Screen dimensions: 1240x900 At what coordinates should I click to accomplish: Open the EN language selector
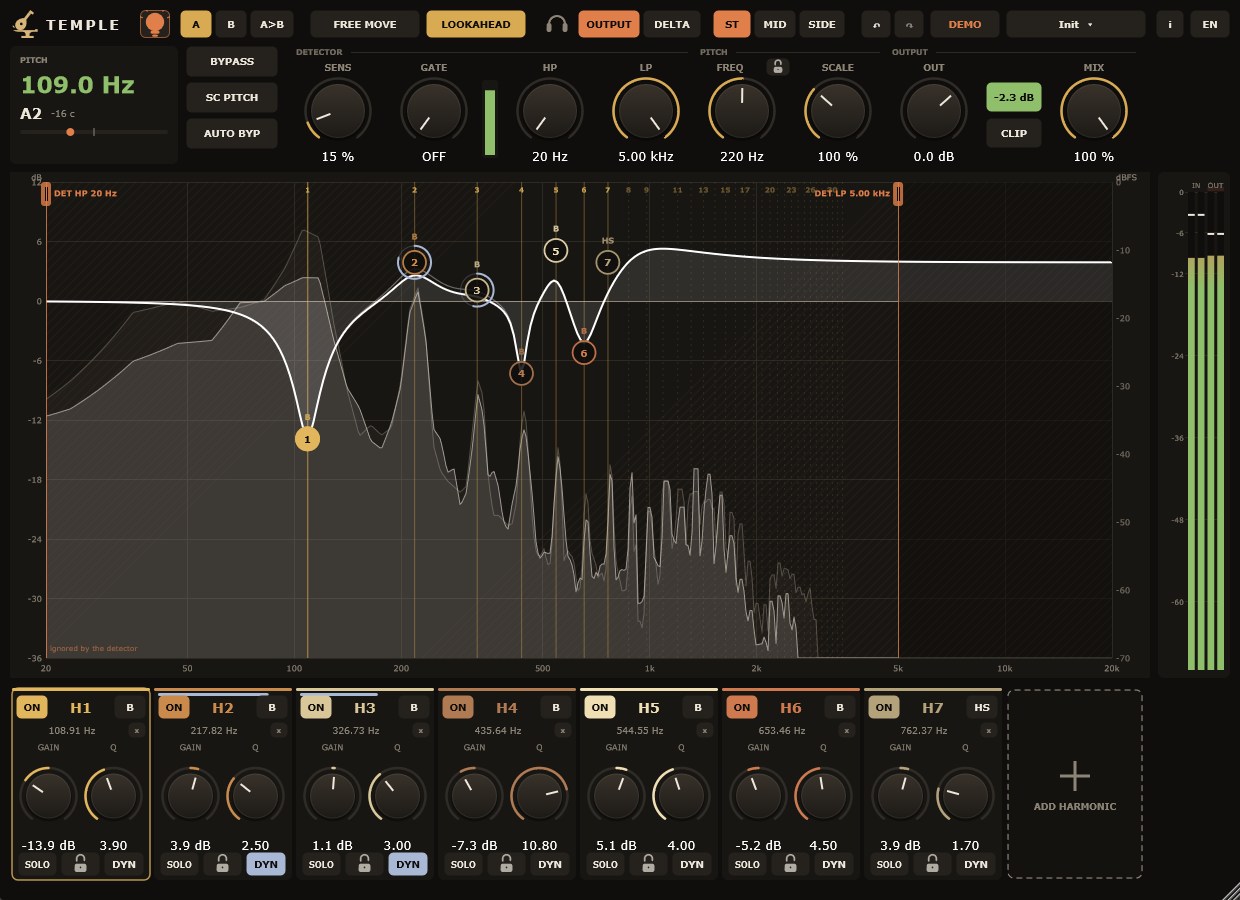coord(1210,24)
